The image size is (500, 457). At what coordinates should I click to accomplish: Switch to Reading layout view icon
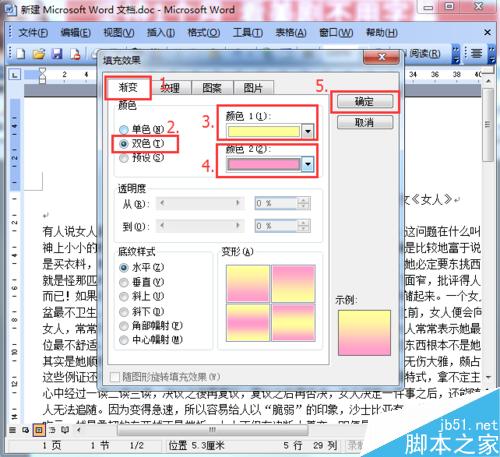[x=65, y=430]
